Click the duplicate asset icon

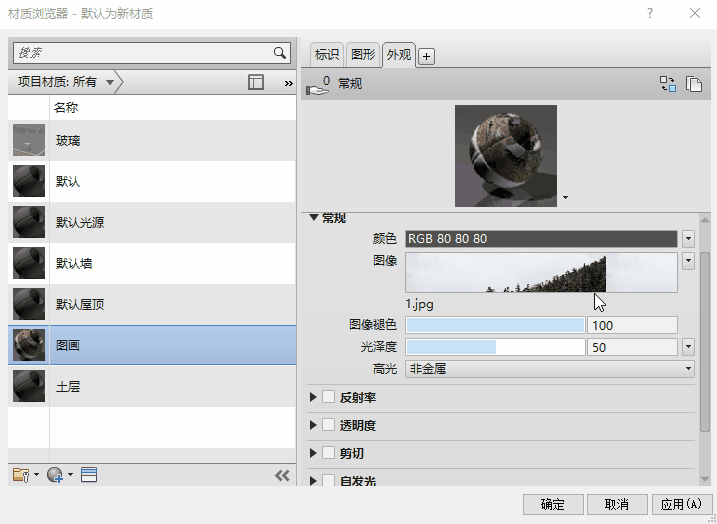(694, 84)
